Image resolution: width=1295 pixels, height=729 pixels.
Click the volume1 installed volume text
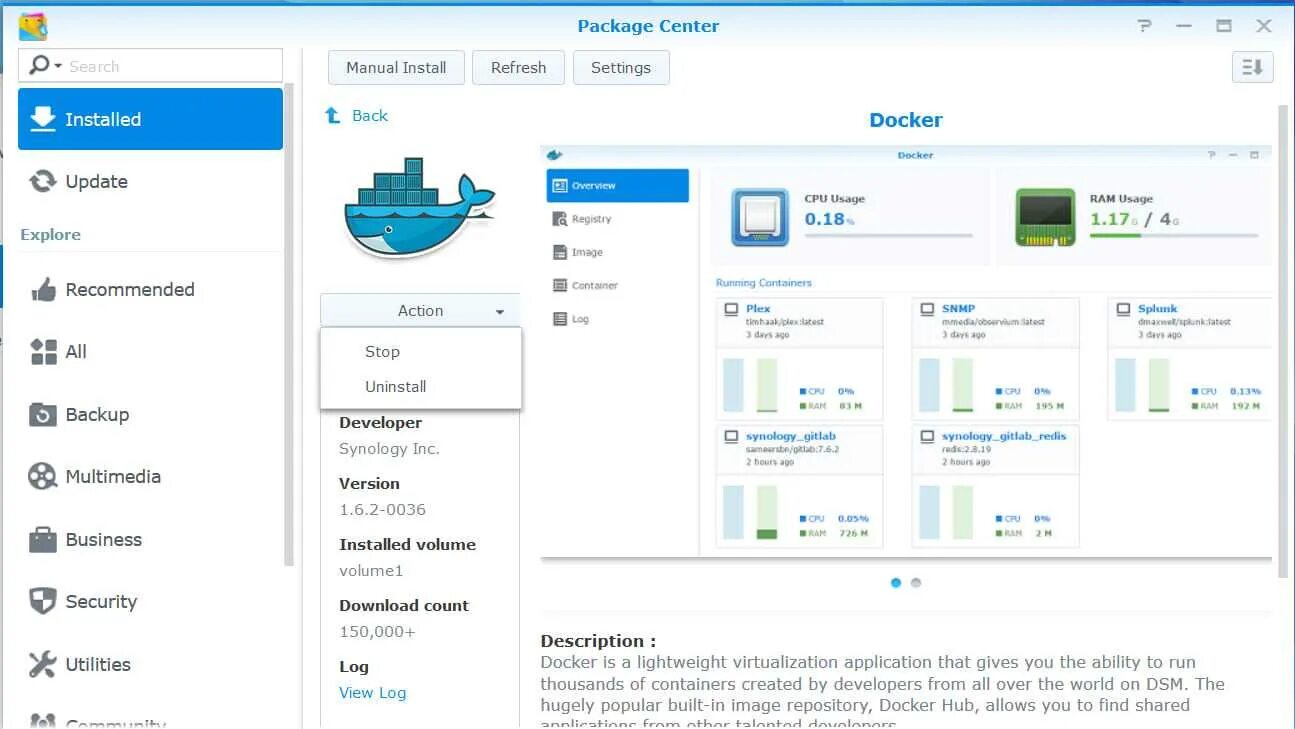pos(371,570)
